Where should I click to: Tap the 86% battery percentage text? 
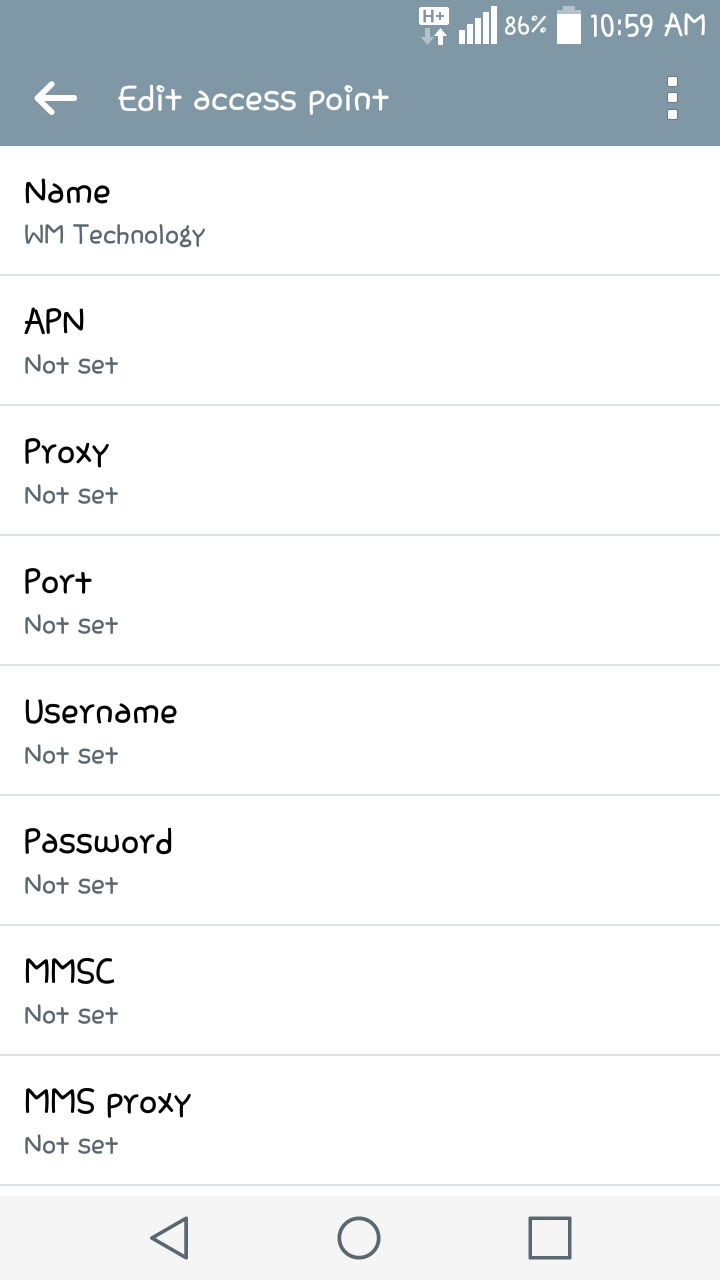[x=525, y=27]
